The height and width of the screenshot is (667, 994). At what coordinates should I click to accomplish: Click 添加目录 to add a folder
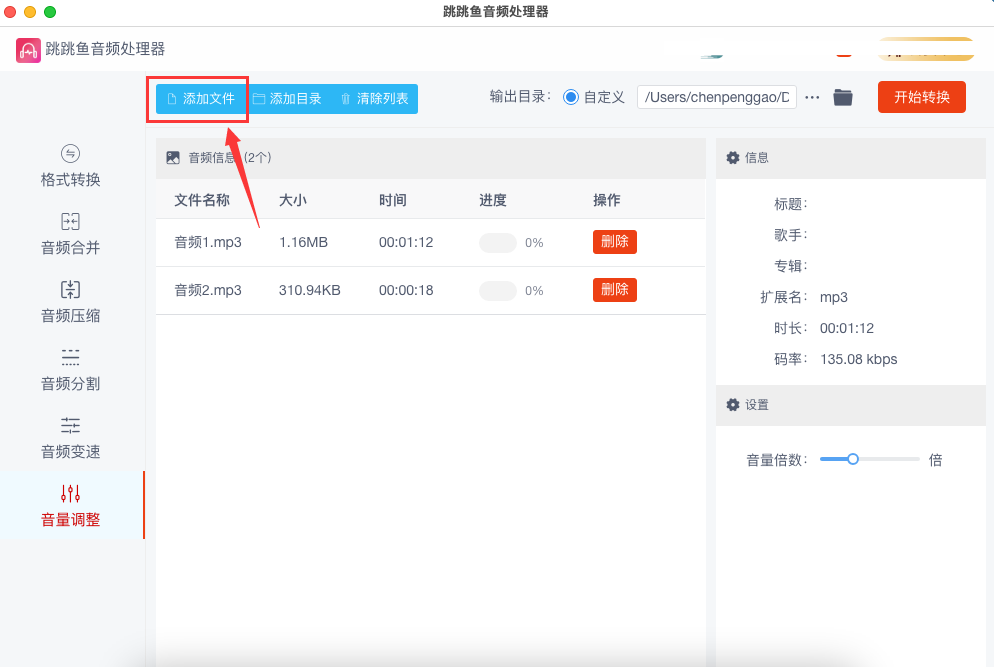coord(287,99)
